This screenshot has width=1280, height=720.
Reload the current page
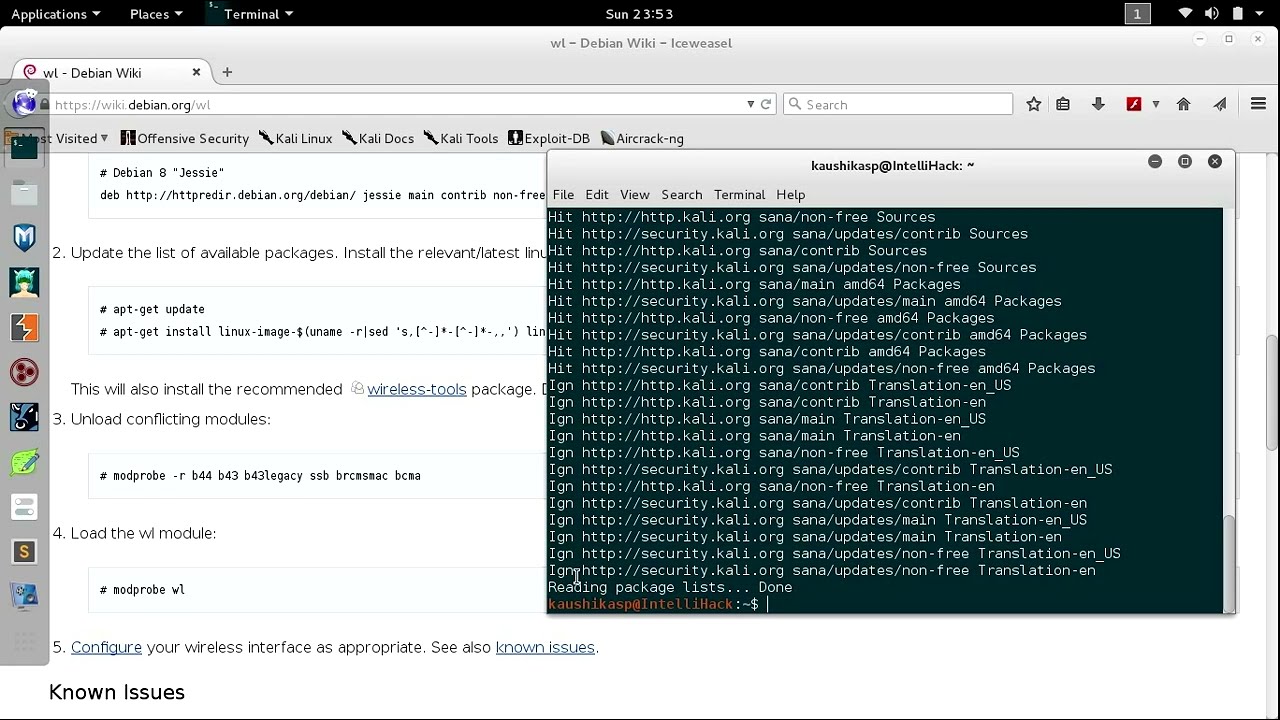pos(766,104)
